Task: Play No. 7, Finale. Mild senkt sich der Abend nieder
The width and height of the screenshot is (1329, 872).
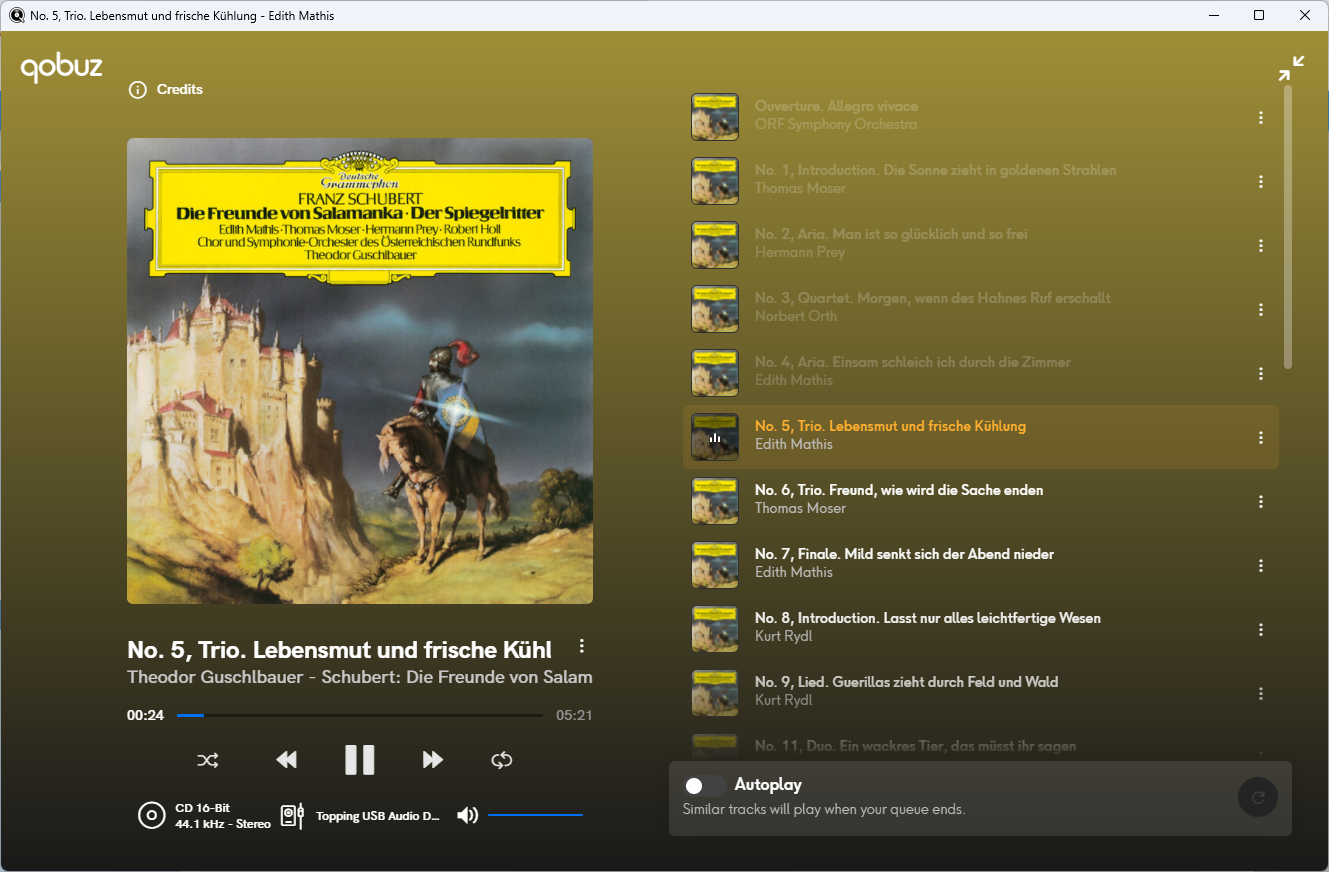Action: click(904, 554)
